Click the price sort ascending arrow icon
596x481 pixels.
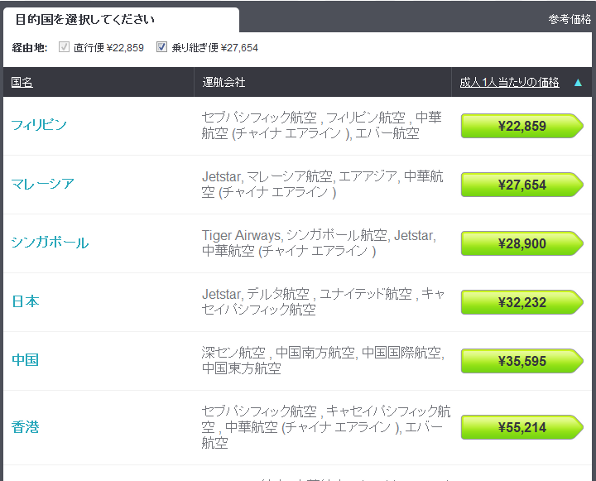pyautogui.click(x=578, y=83)
